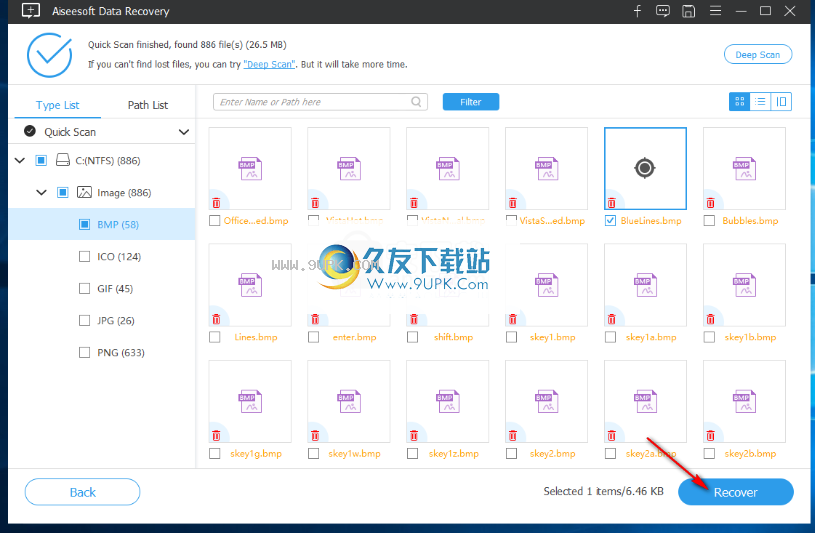Click the Image category icon
This screenshot has width=815, height=535.
(84, 192)
